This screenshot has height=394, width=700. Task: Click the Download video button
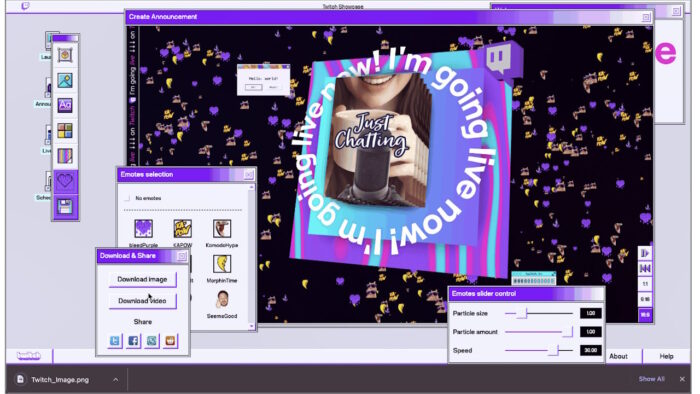coord(142,301)
